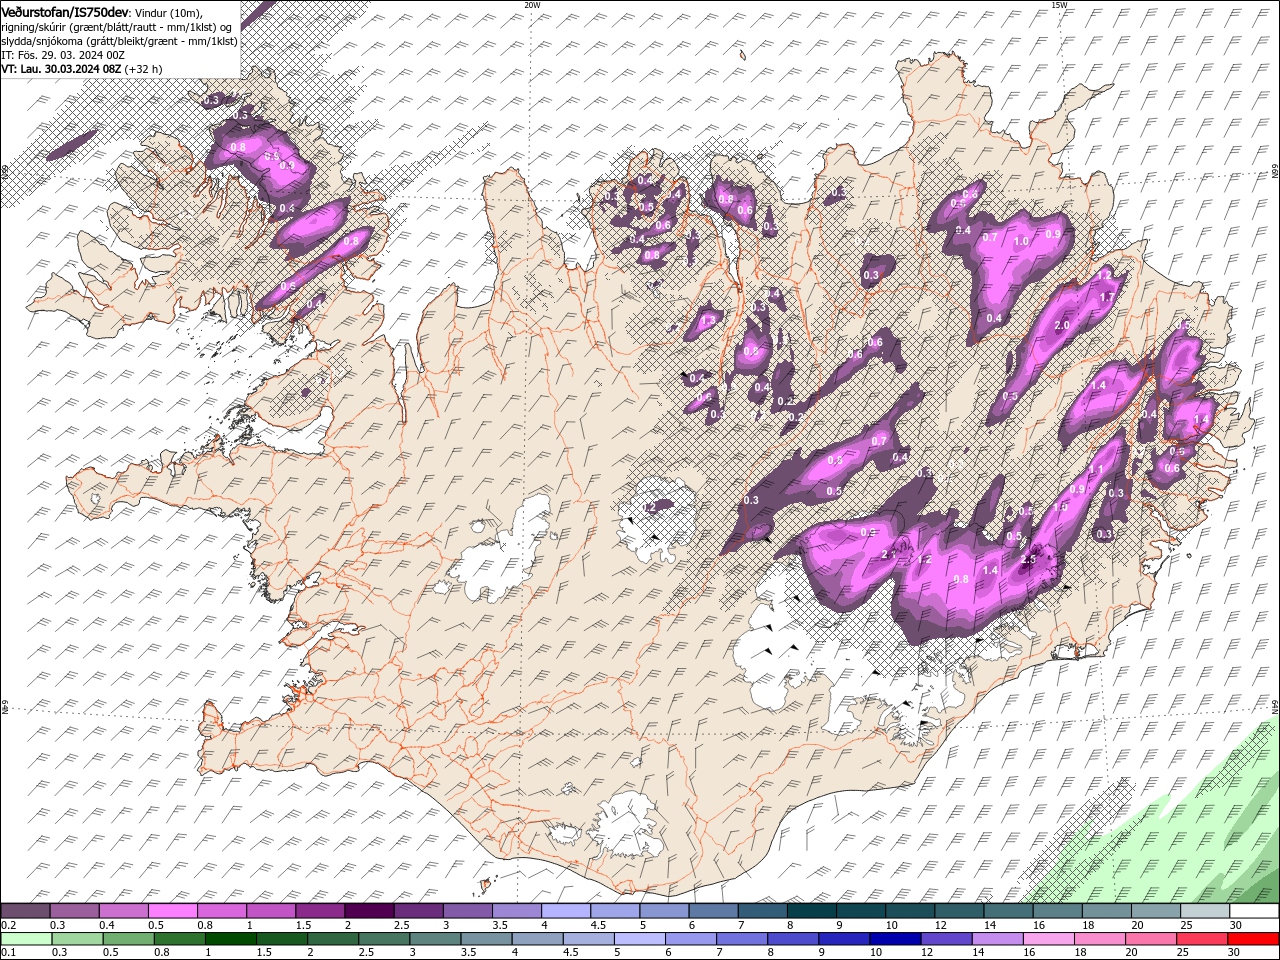1280x960 pixels.
Task: Click the 15W longitude label
Action: (1059, 5)
